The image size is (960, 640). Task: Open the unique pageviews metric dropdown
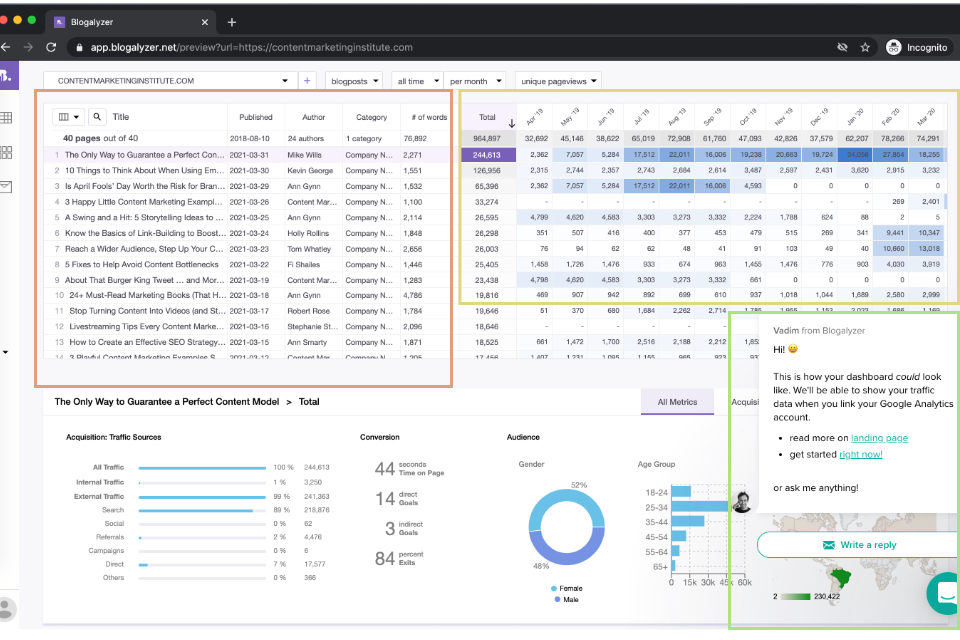[558, 81]
